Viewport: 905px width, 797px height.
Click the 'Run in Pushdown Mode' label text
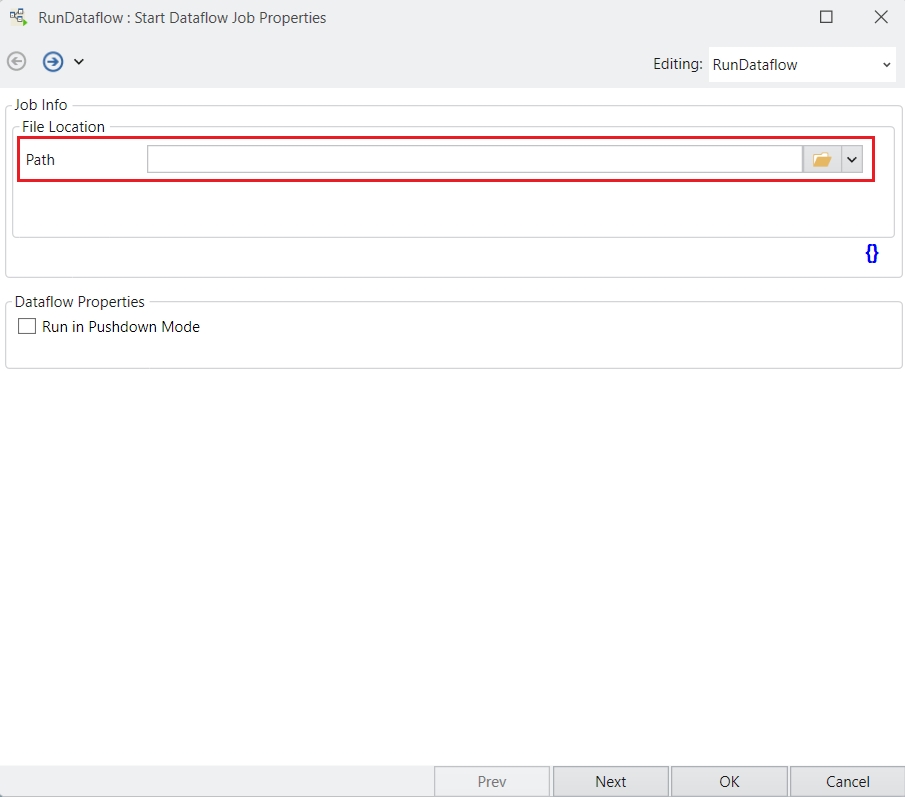(121, 327)
